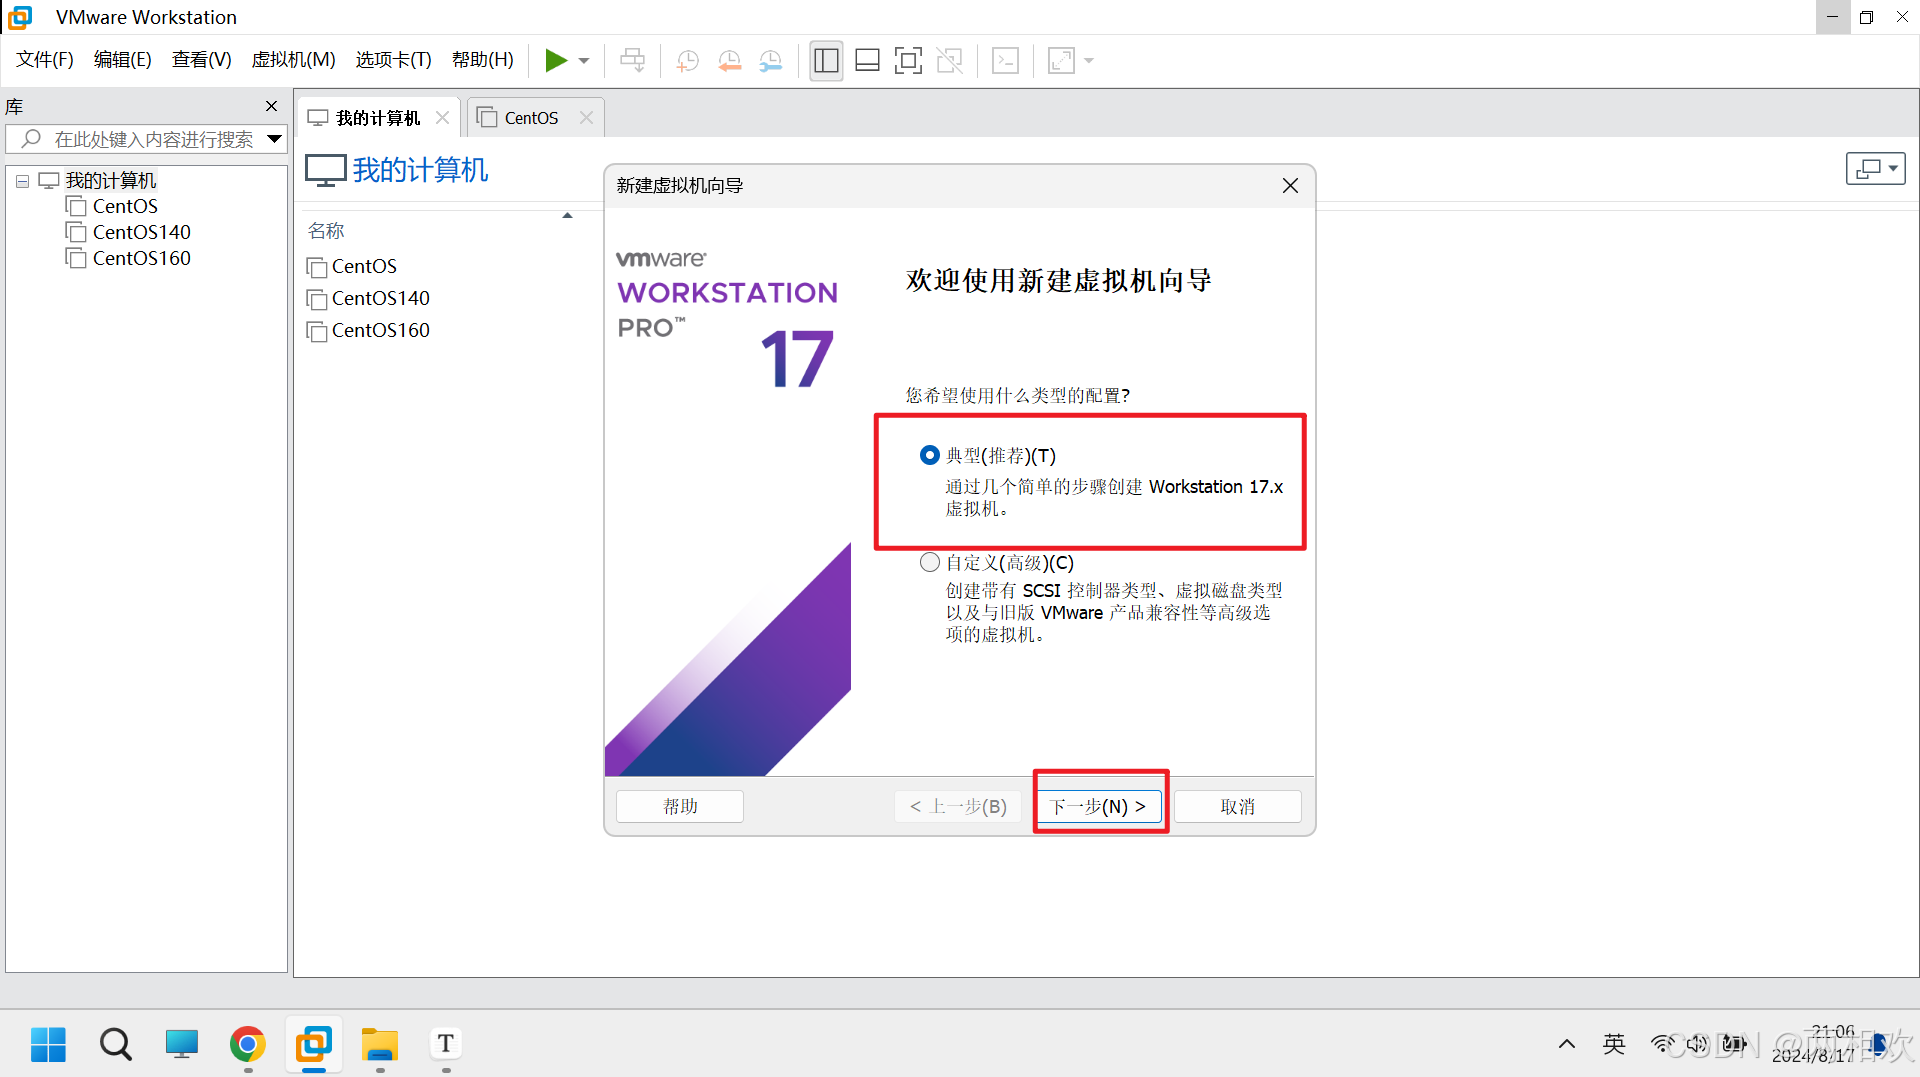
Task: Close the 我的计算机 tab
Action: [442, 118]
